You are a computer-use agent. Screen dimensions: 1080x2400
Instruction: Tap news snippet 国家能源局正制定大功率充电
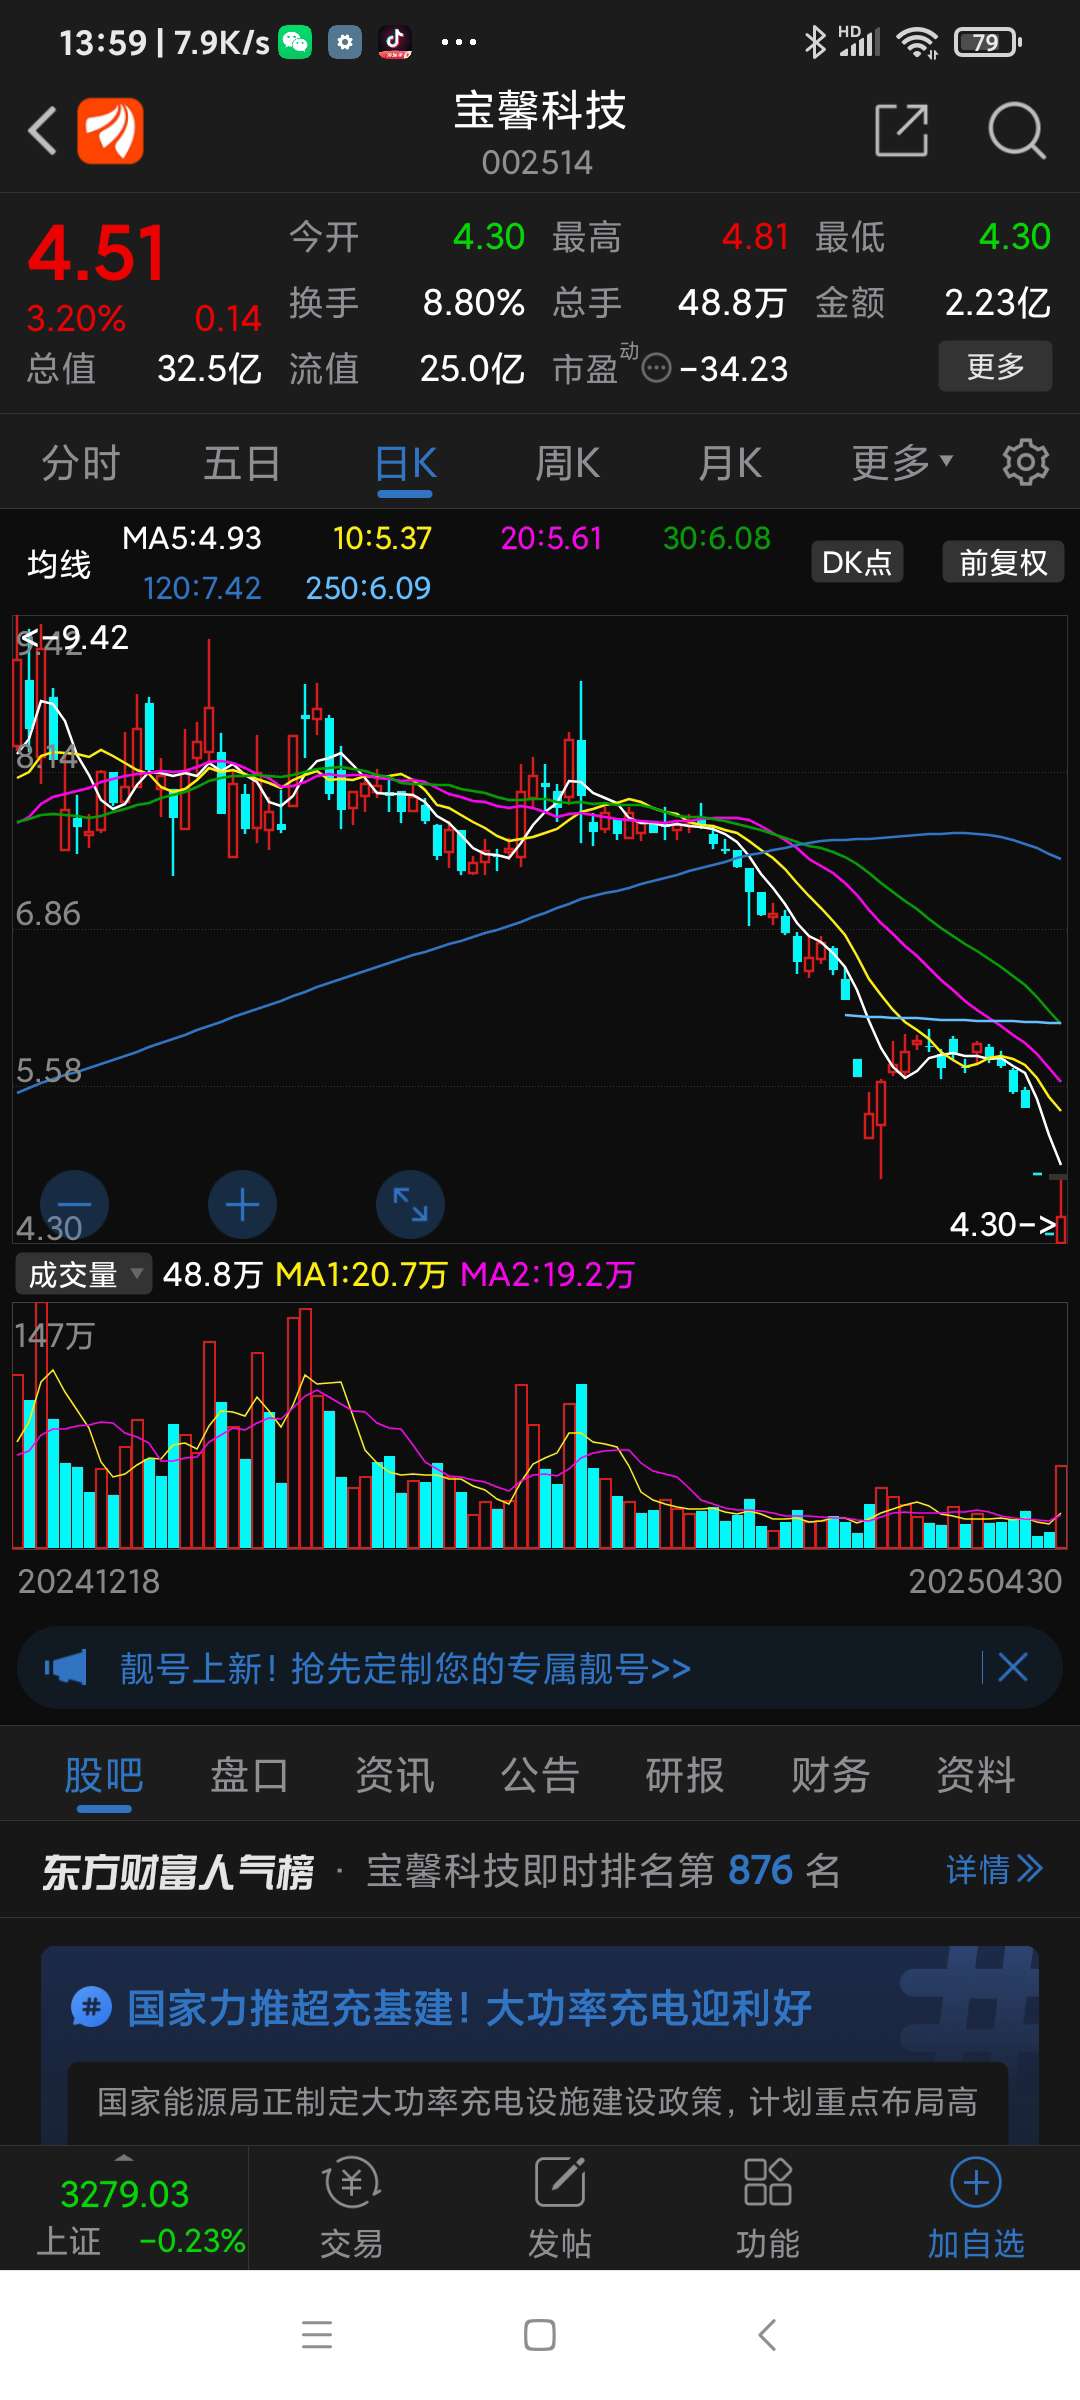click(x=537, y=2101)
